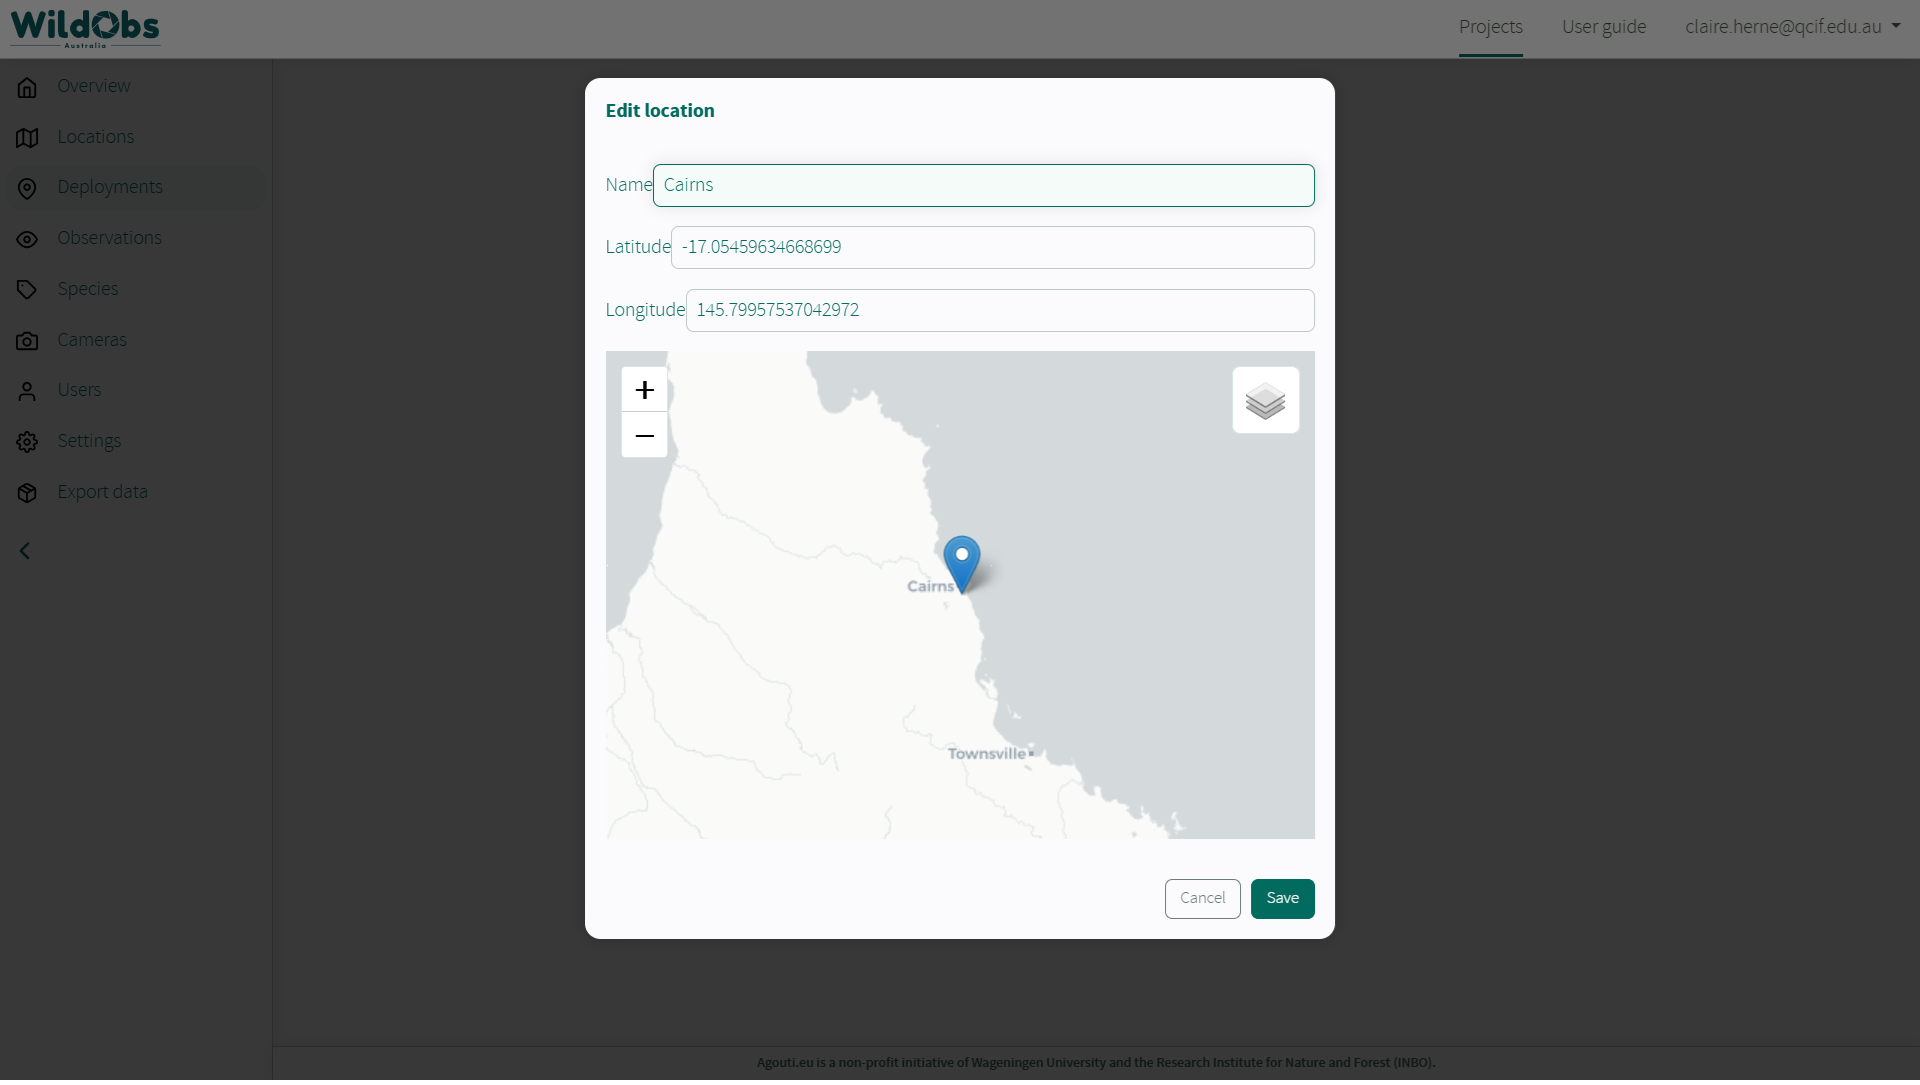Click the Overview home icon
Screen dimensions: 1920x1085
coord(27,87)
